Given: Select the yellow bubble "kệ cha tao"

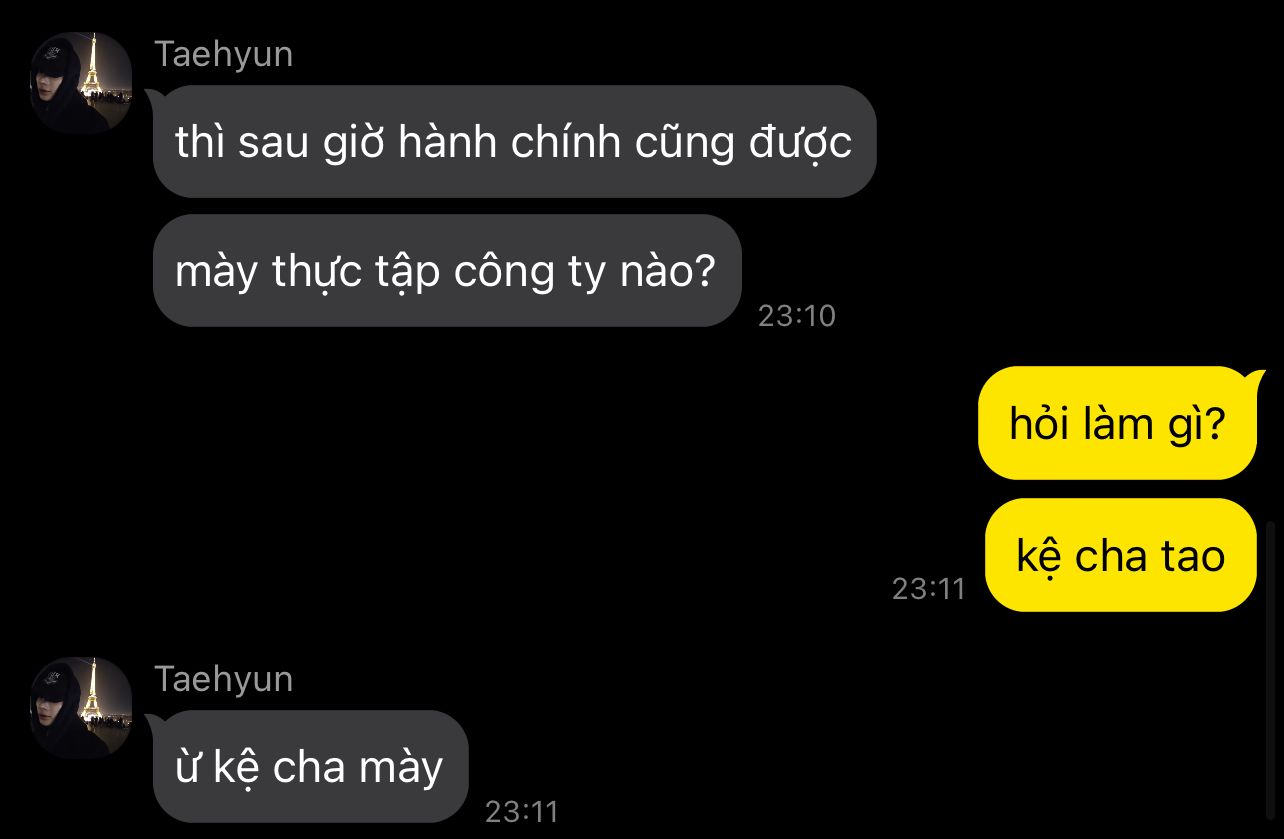Looking at the screenshot, I should coord(1121,555).
